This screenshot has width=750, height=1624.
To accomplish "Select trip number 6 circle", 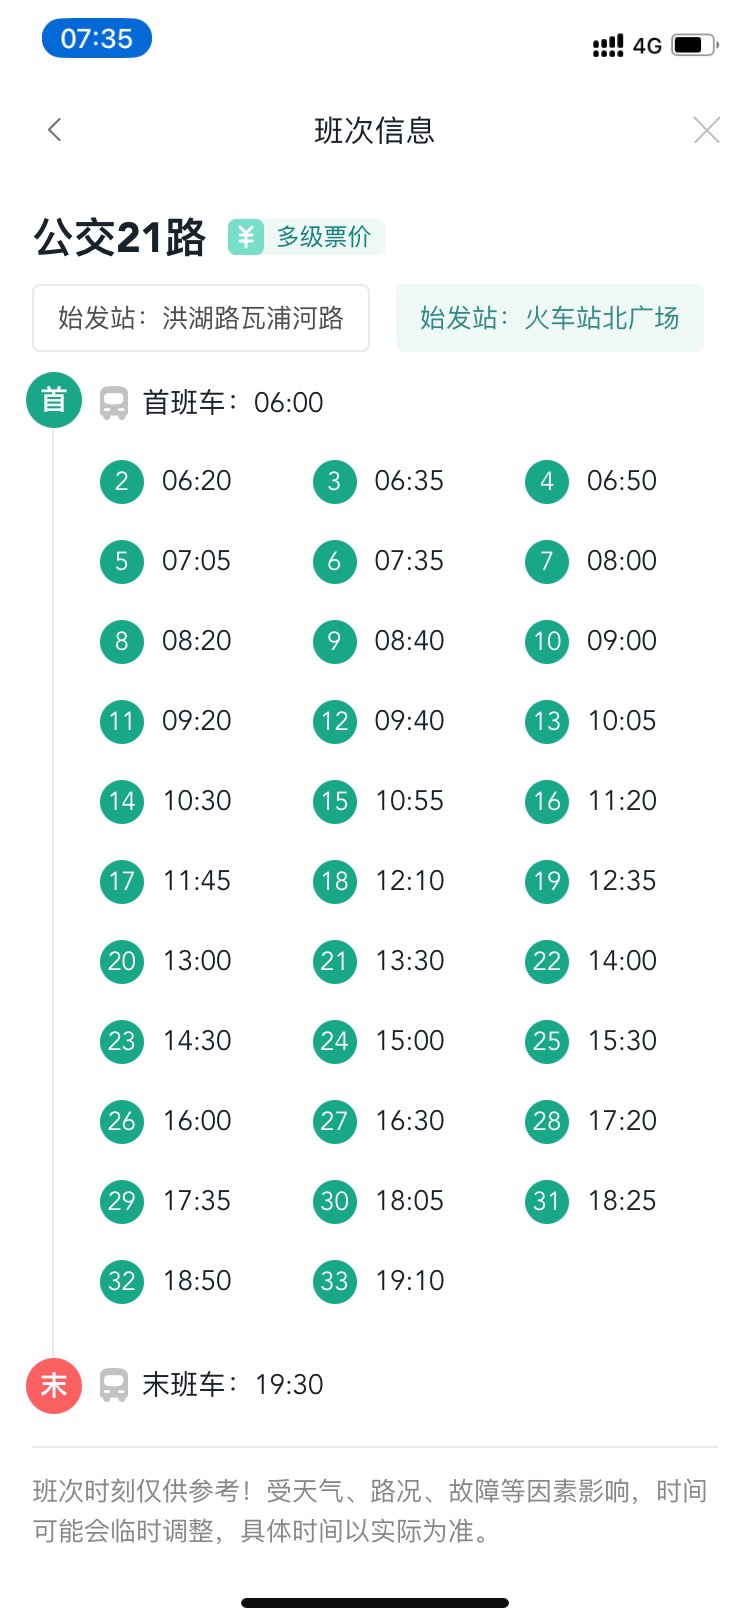I will (x=334, y=561).
